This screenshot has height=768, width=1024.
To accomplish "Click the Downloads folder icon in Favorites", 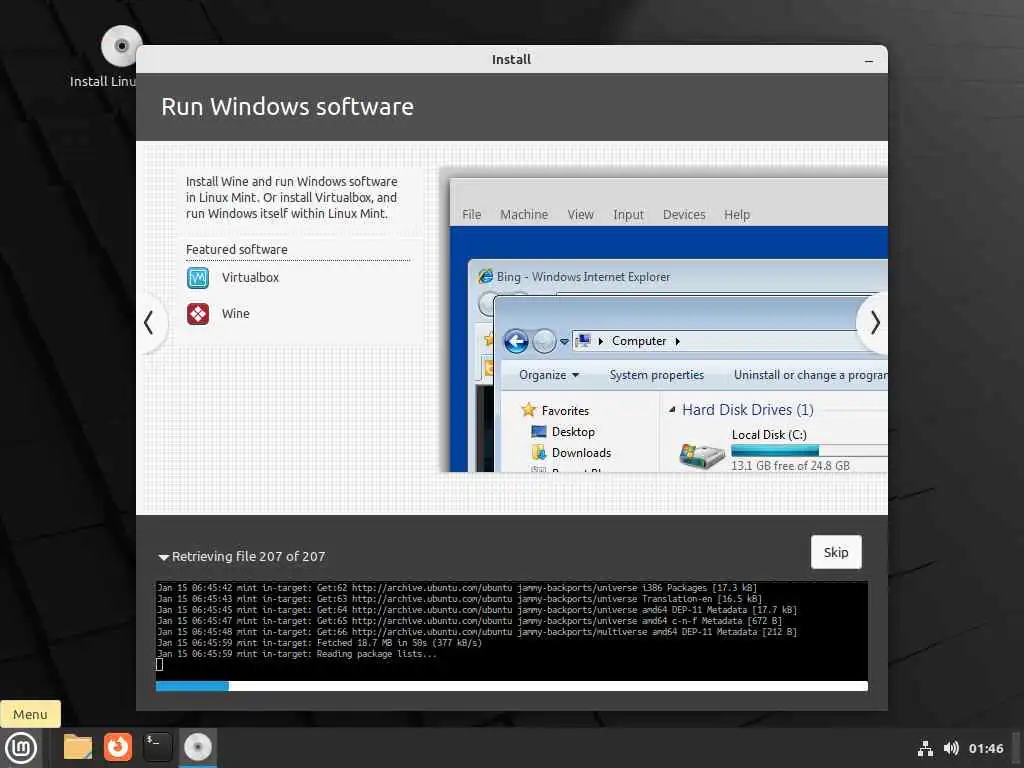I will pos(539,453).
